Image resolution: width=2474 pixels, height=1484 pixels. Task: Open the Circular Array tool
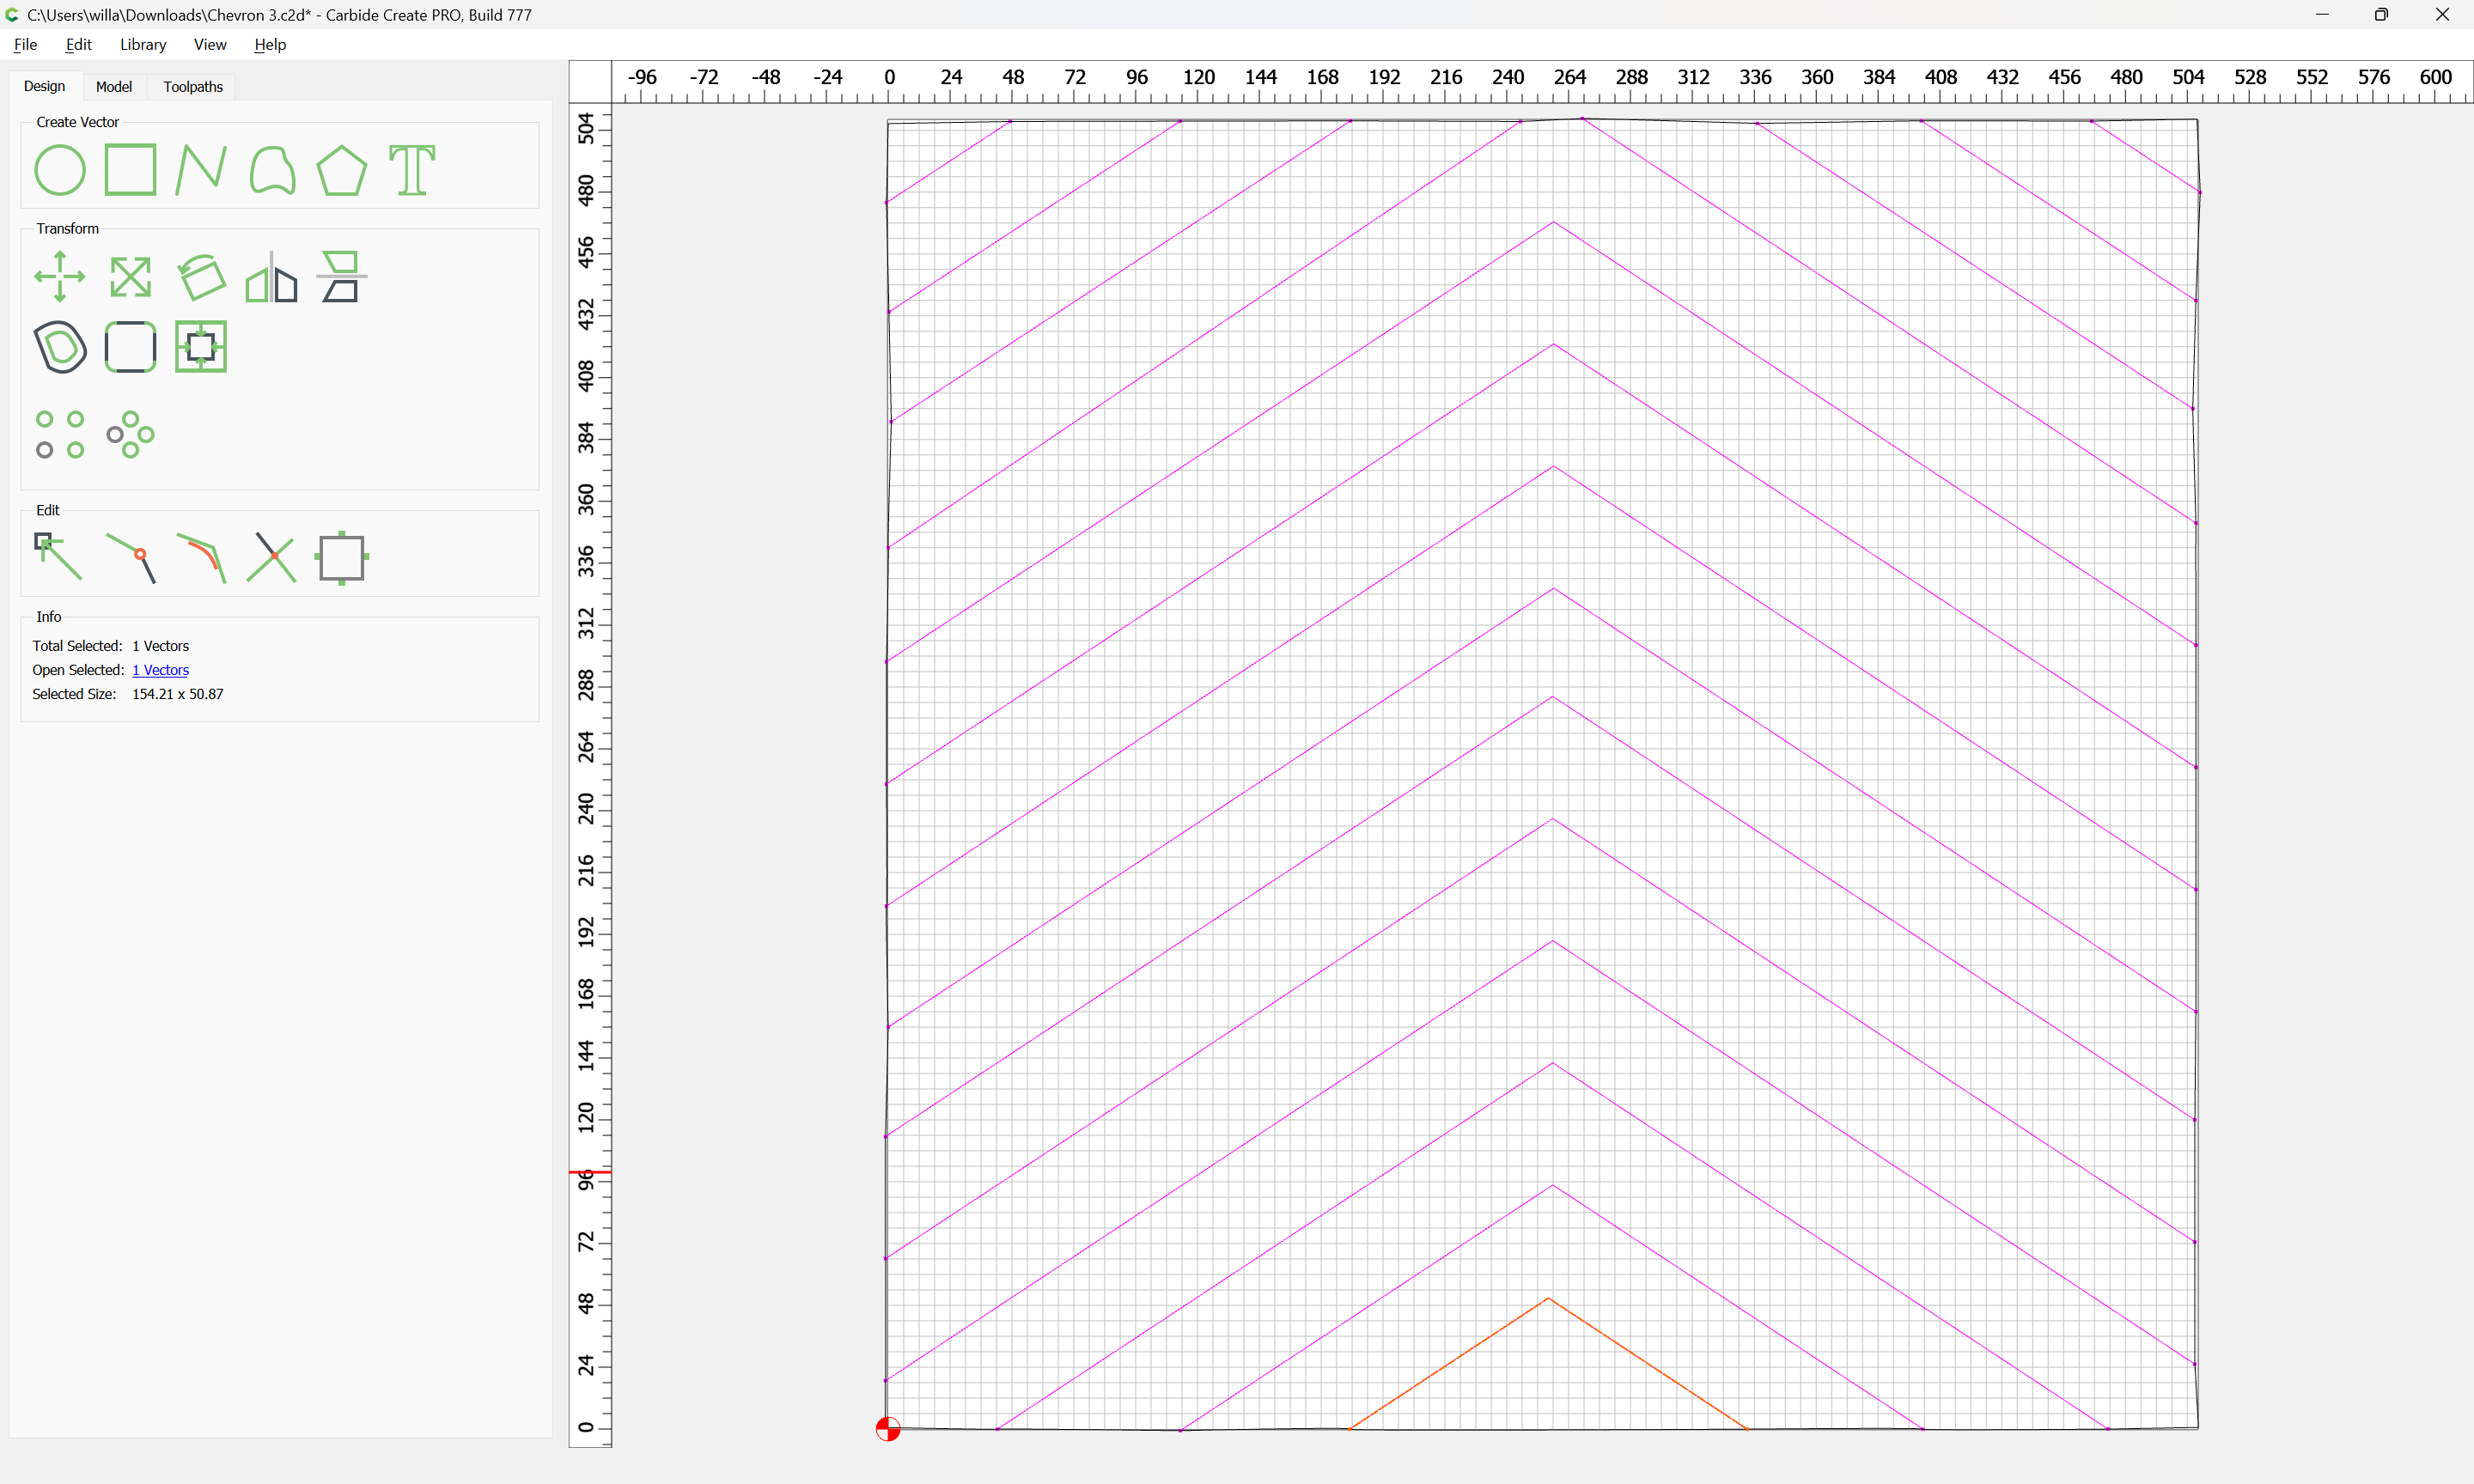[130, 435]
